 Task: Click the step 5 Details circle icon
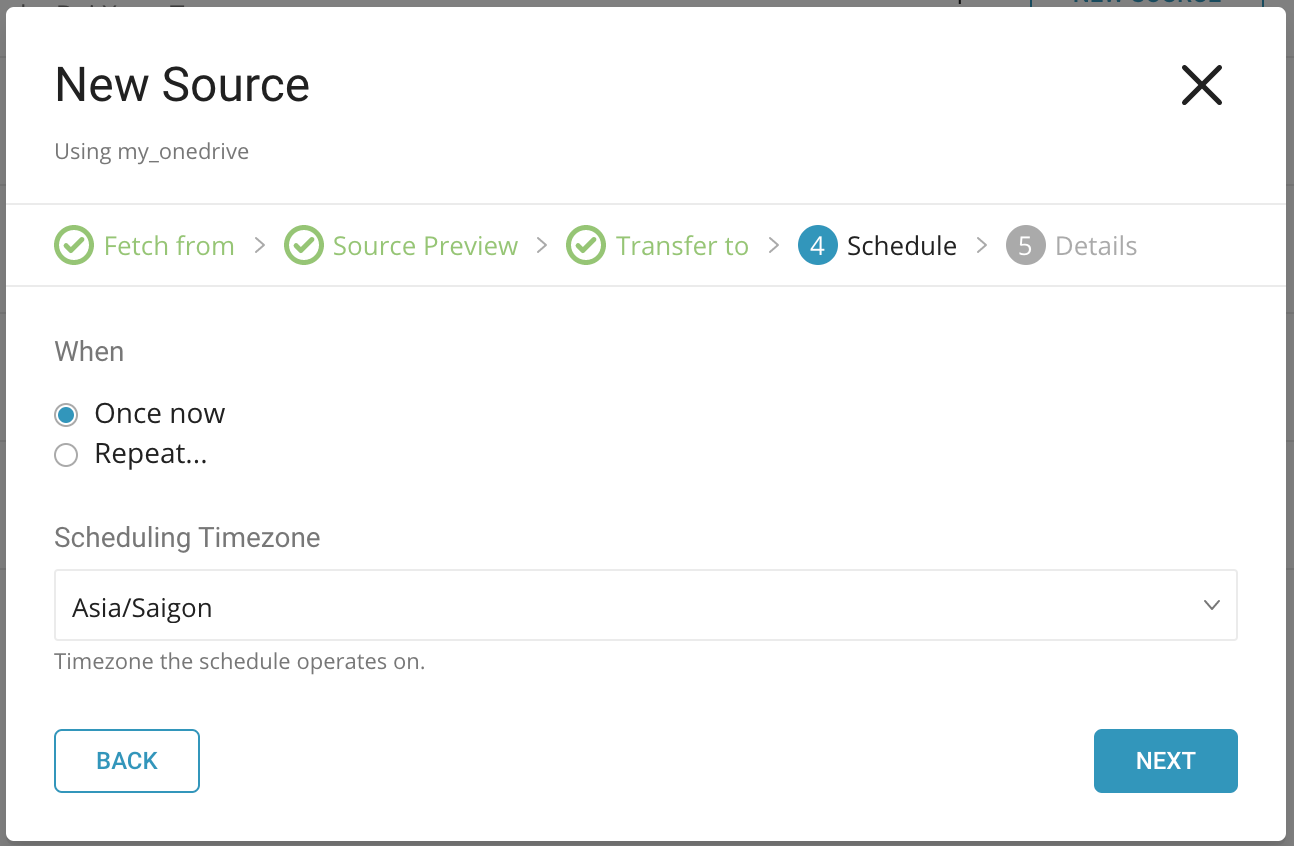point(1025,246)
